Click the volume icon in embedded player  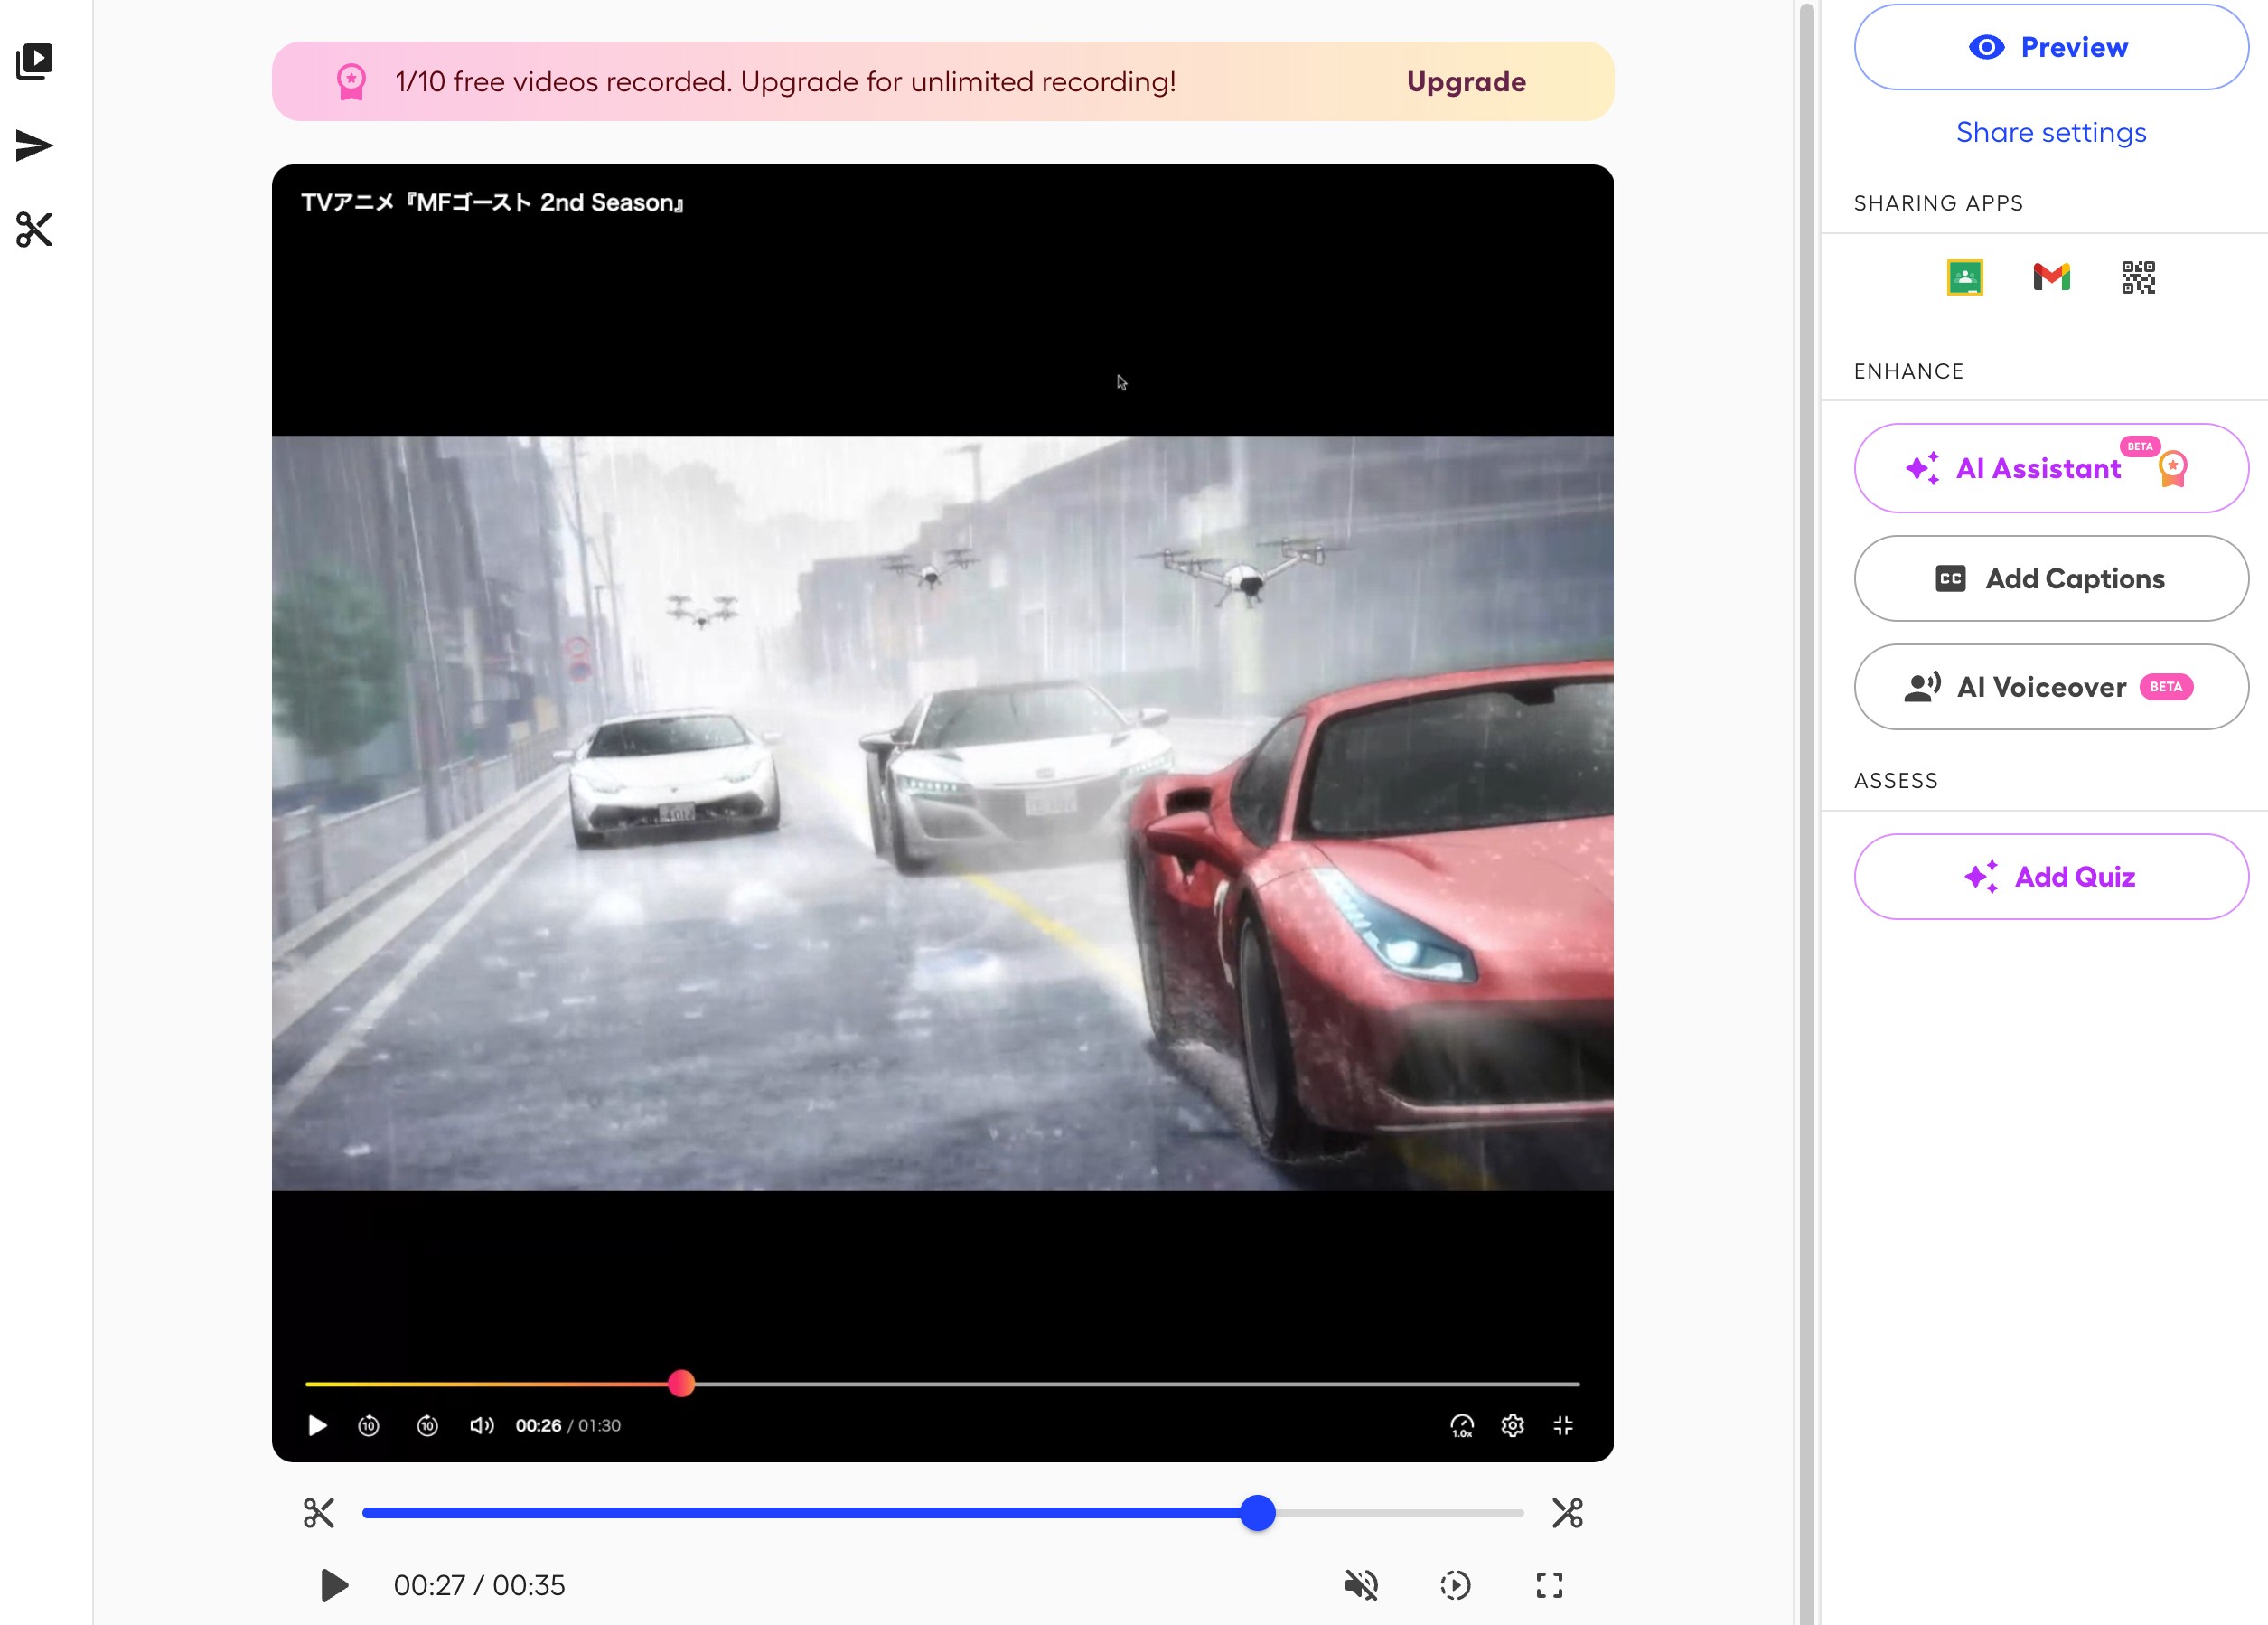(482, 1425)
